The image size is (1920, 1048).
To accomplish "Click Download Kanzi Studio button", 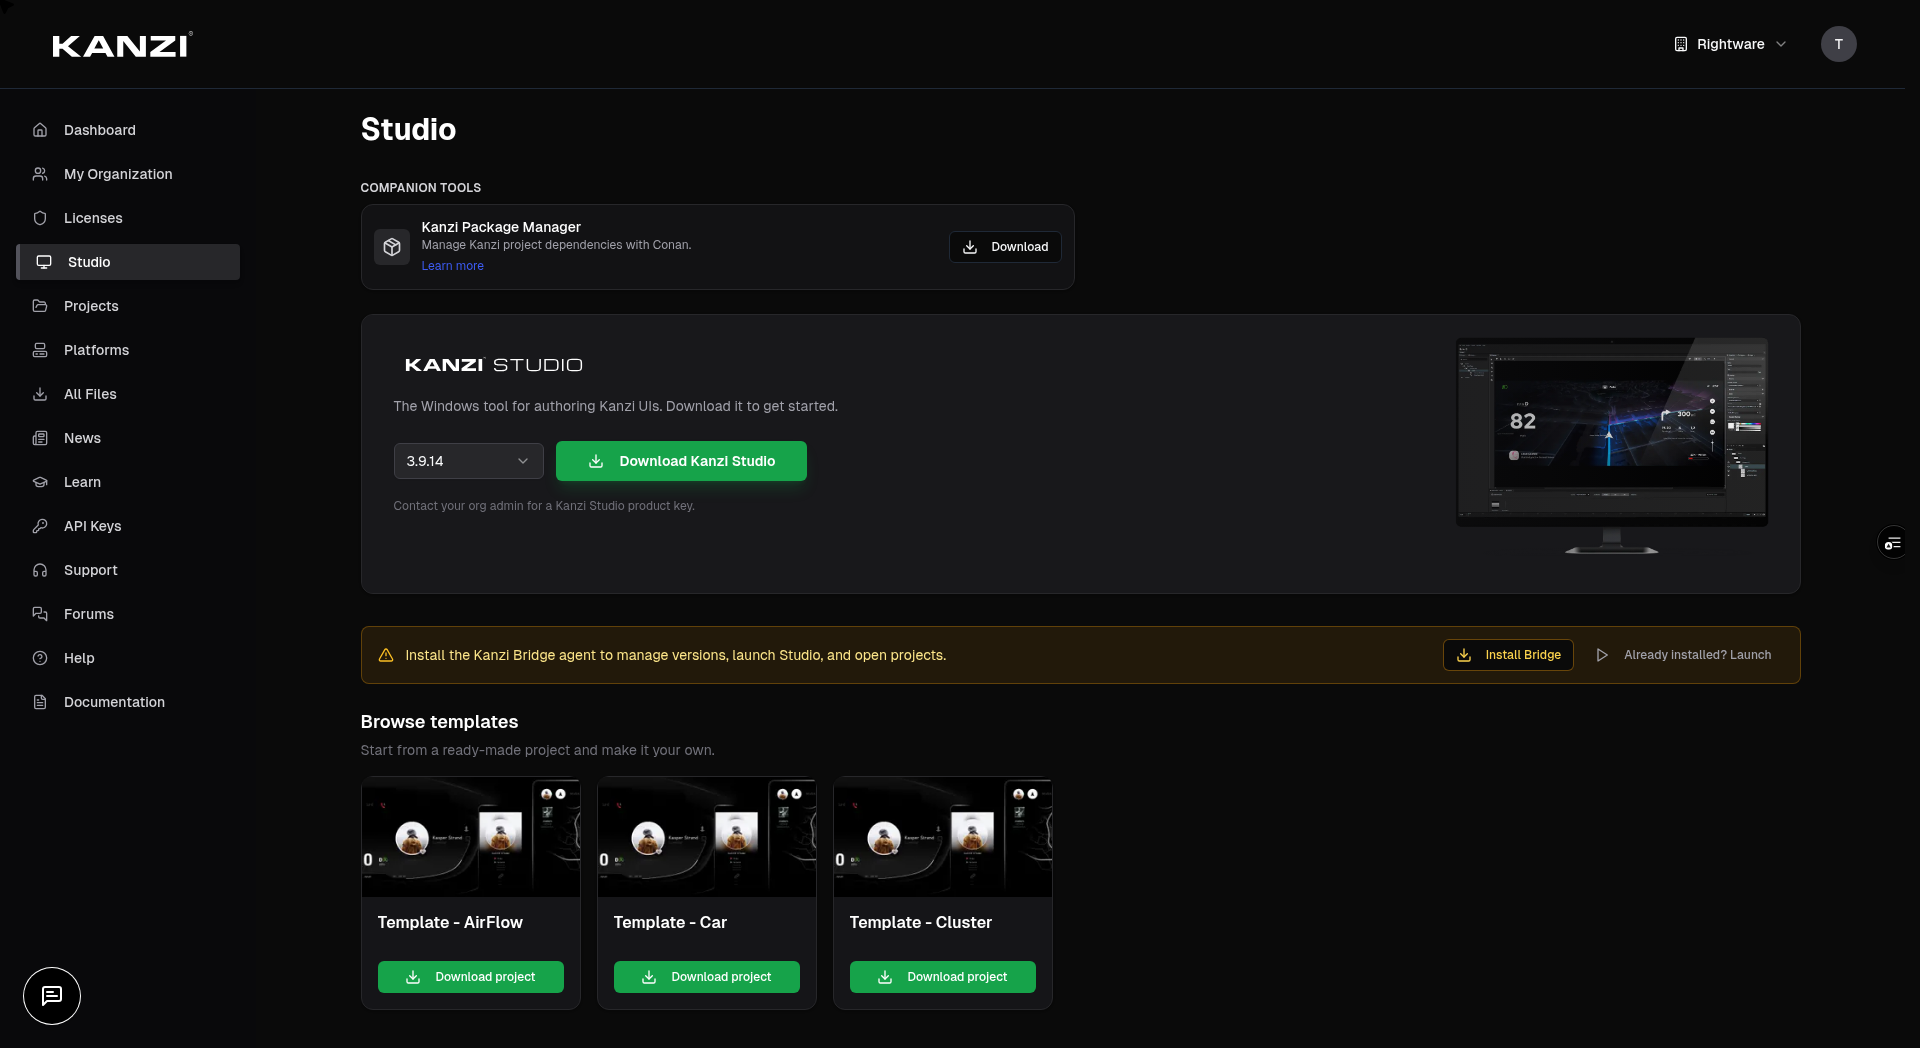I will click(681, 461).
